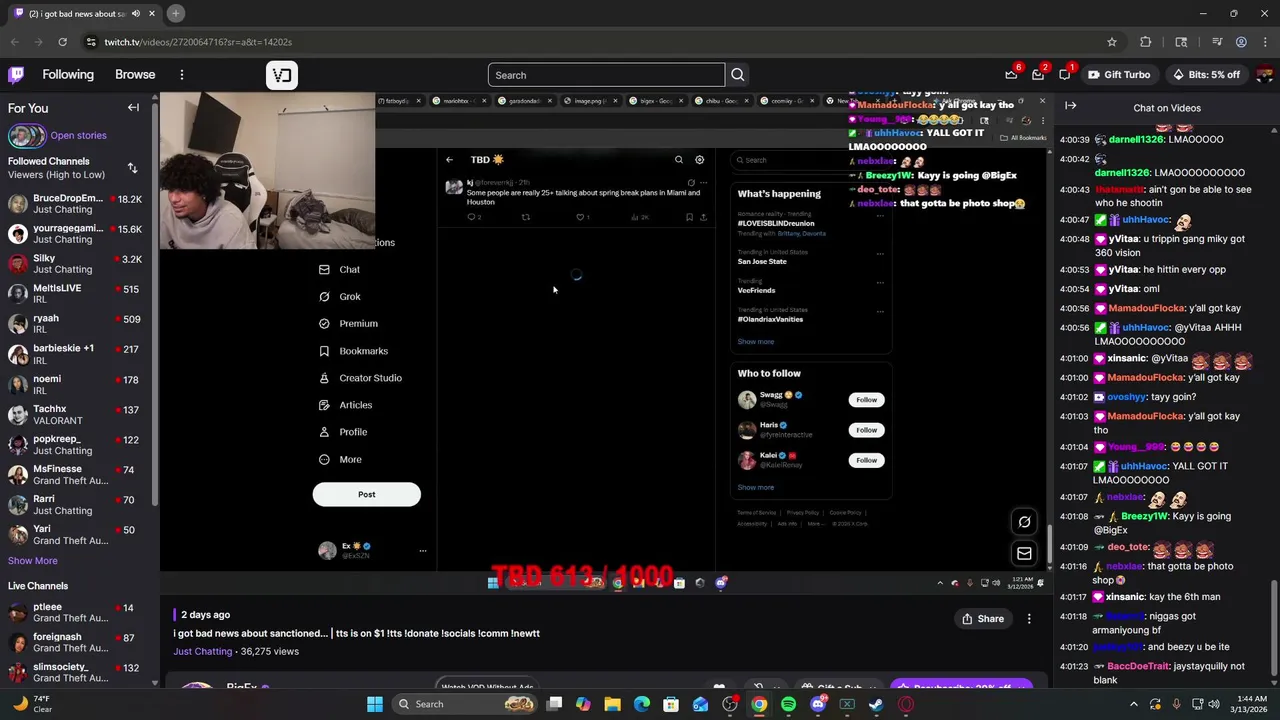Open BruceDropEm channel in sidebar
Screen dimensions: 1280x720
tap(75, 204)
